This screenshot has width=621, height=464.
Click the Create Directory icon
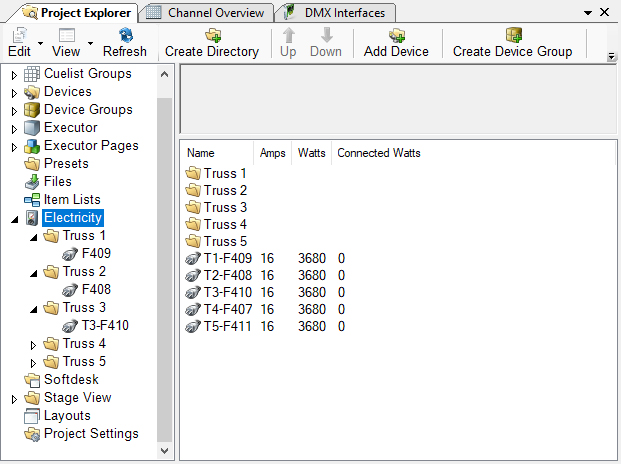click(212, 35)
